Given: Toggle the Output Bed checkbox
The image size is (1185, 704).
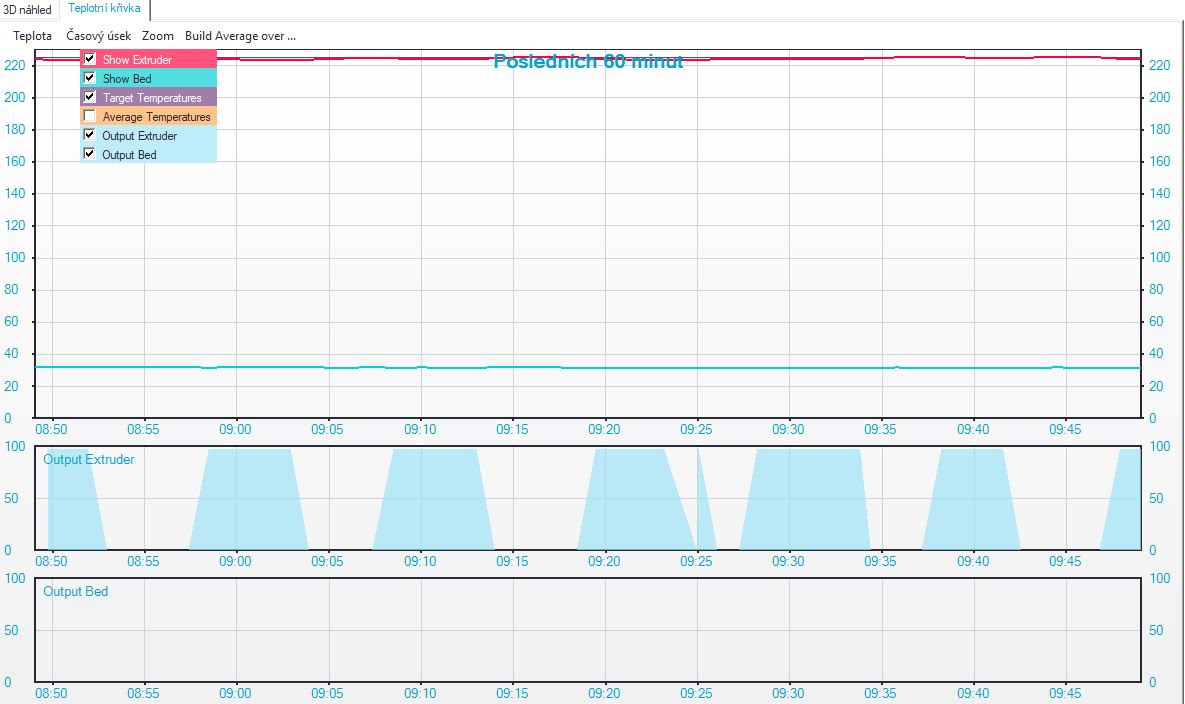Looking at the screenshot, I should [x=90, y=154].
